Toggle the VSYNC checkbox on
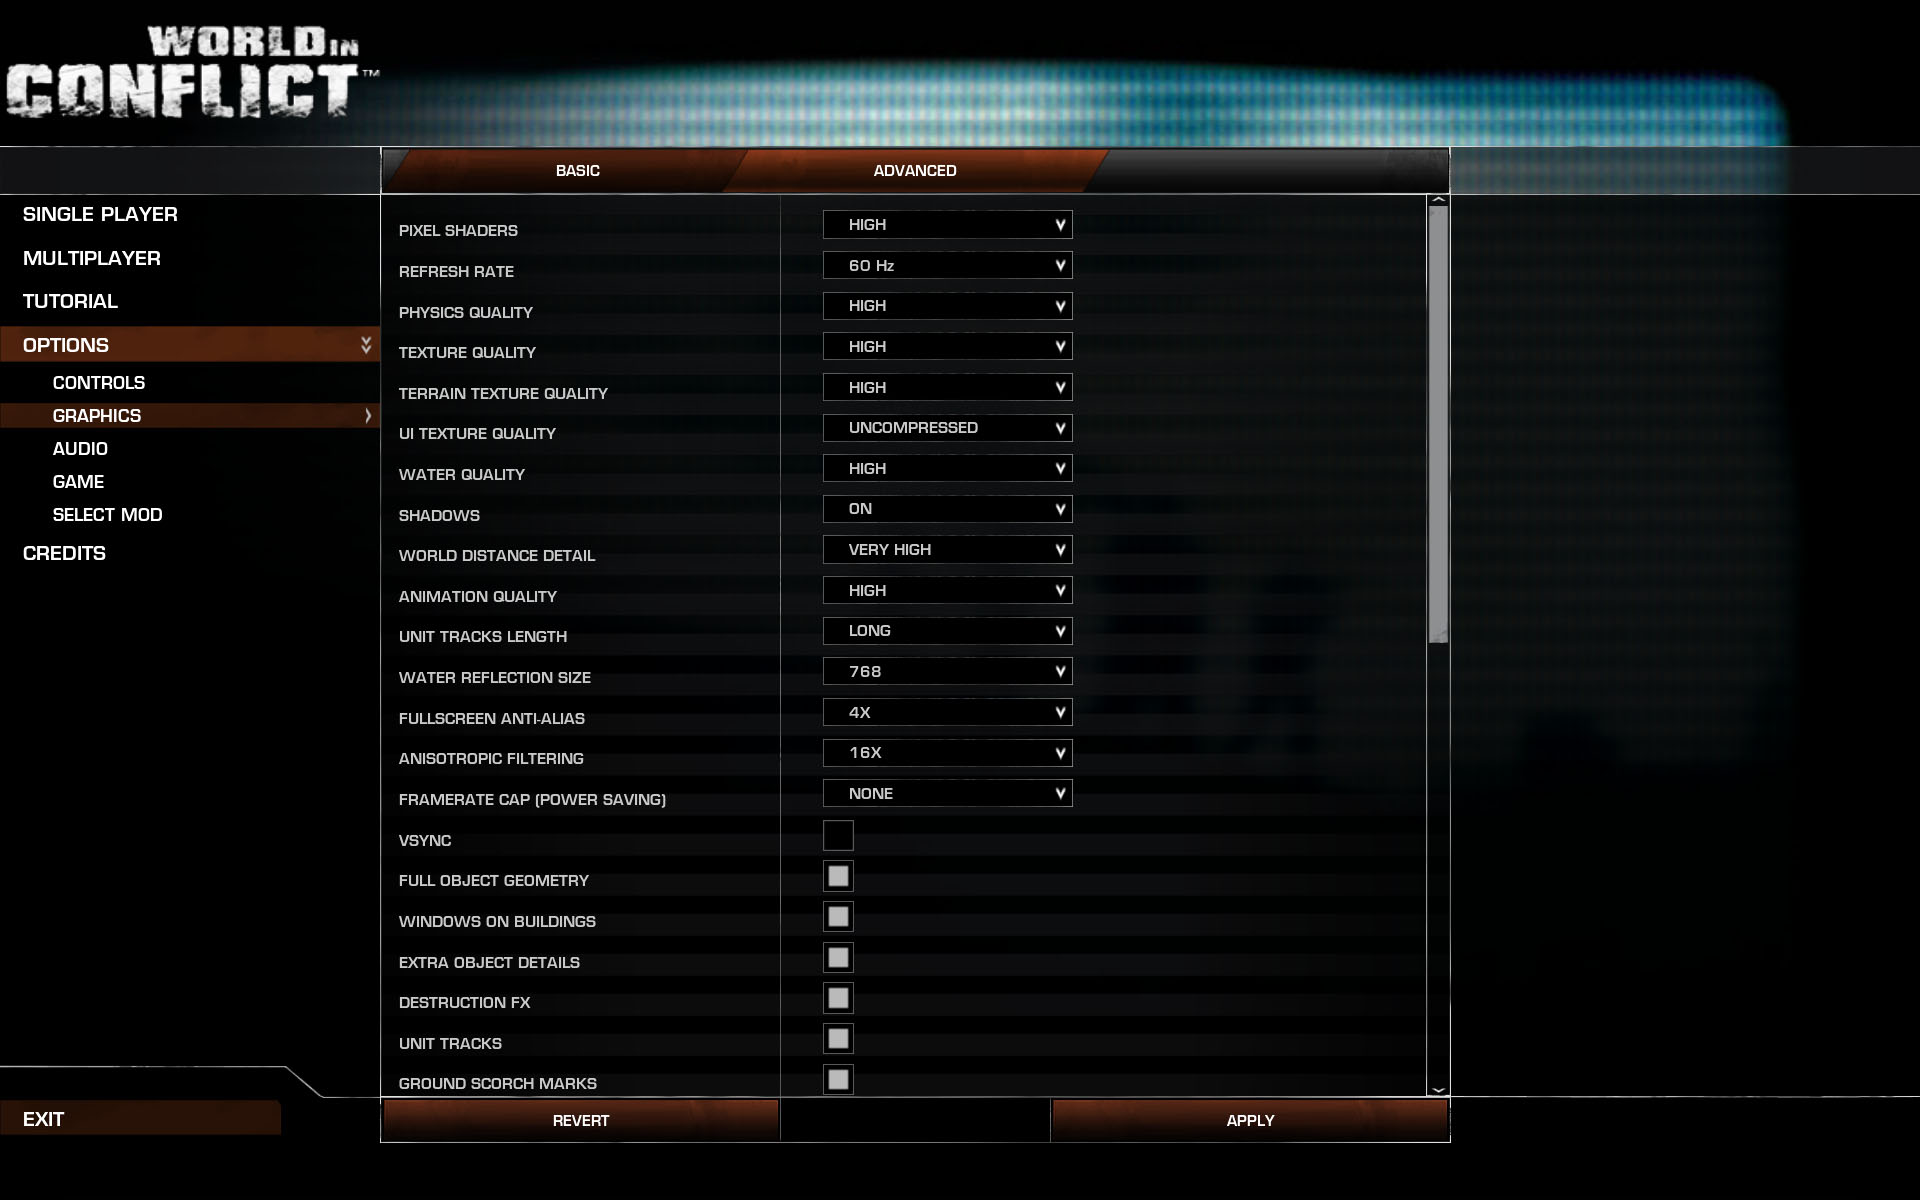 836,834
